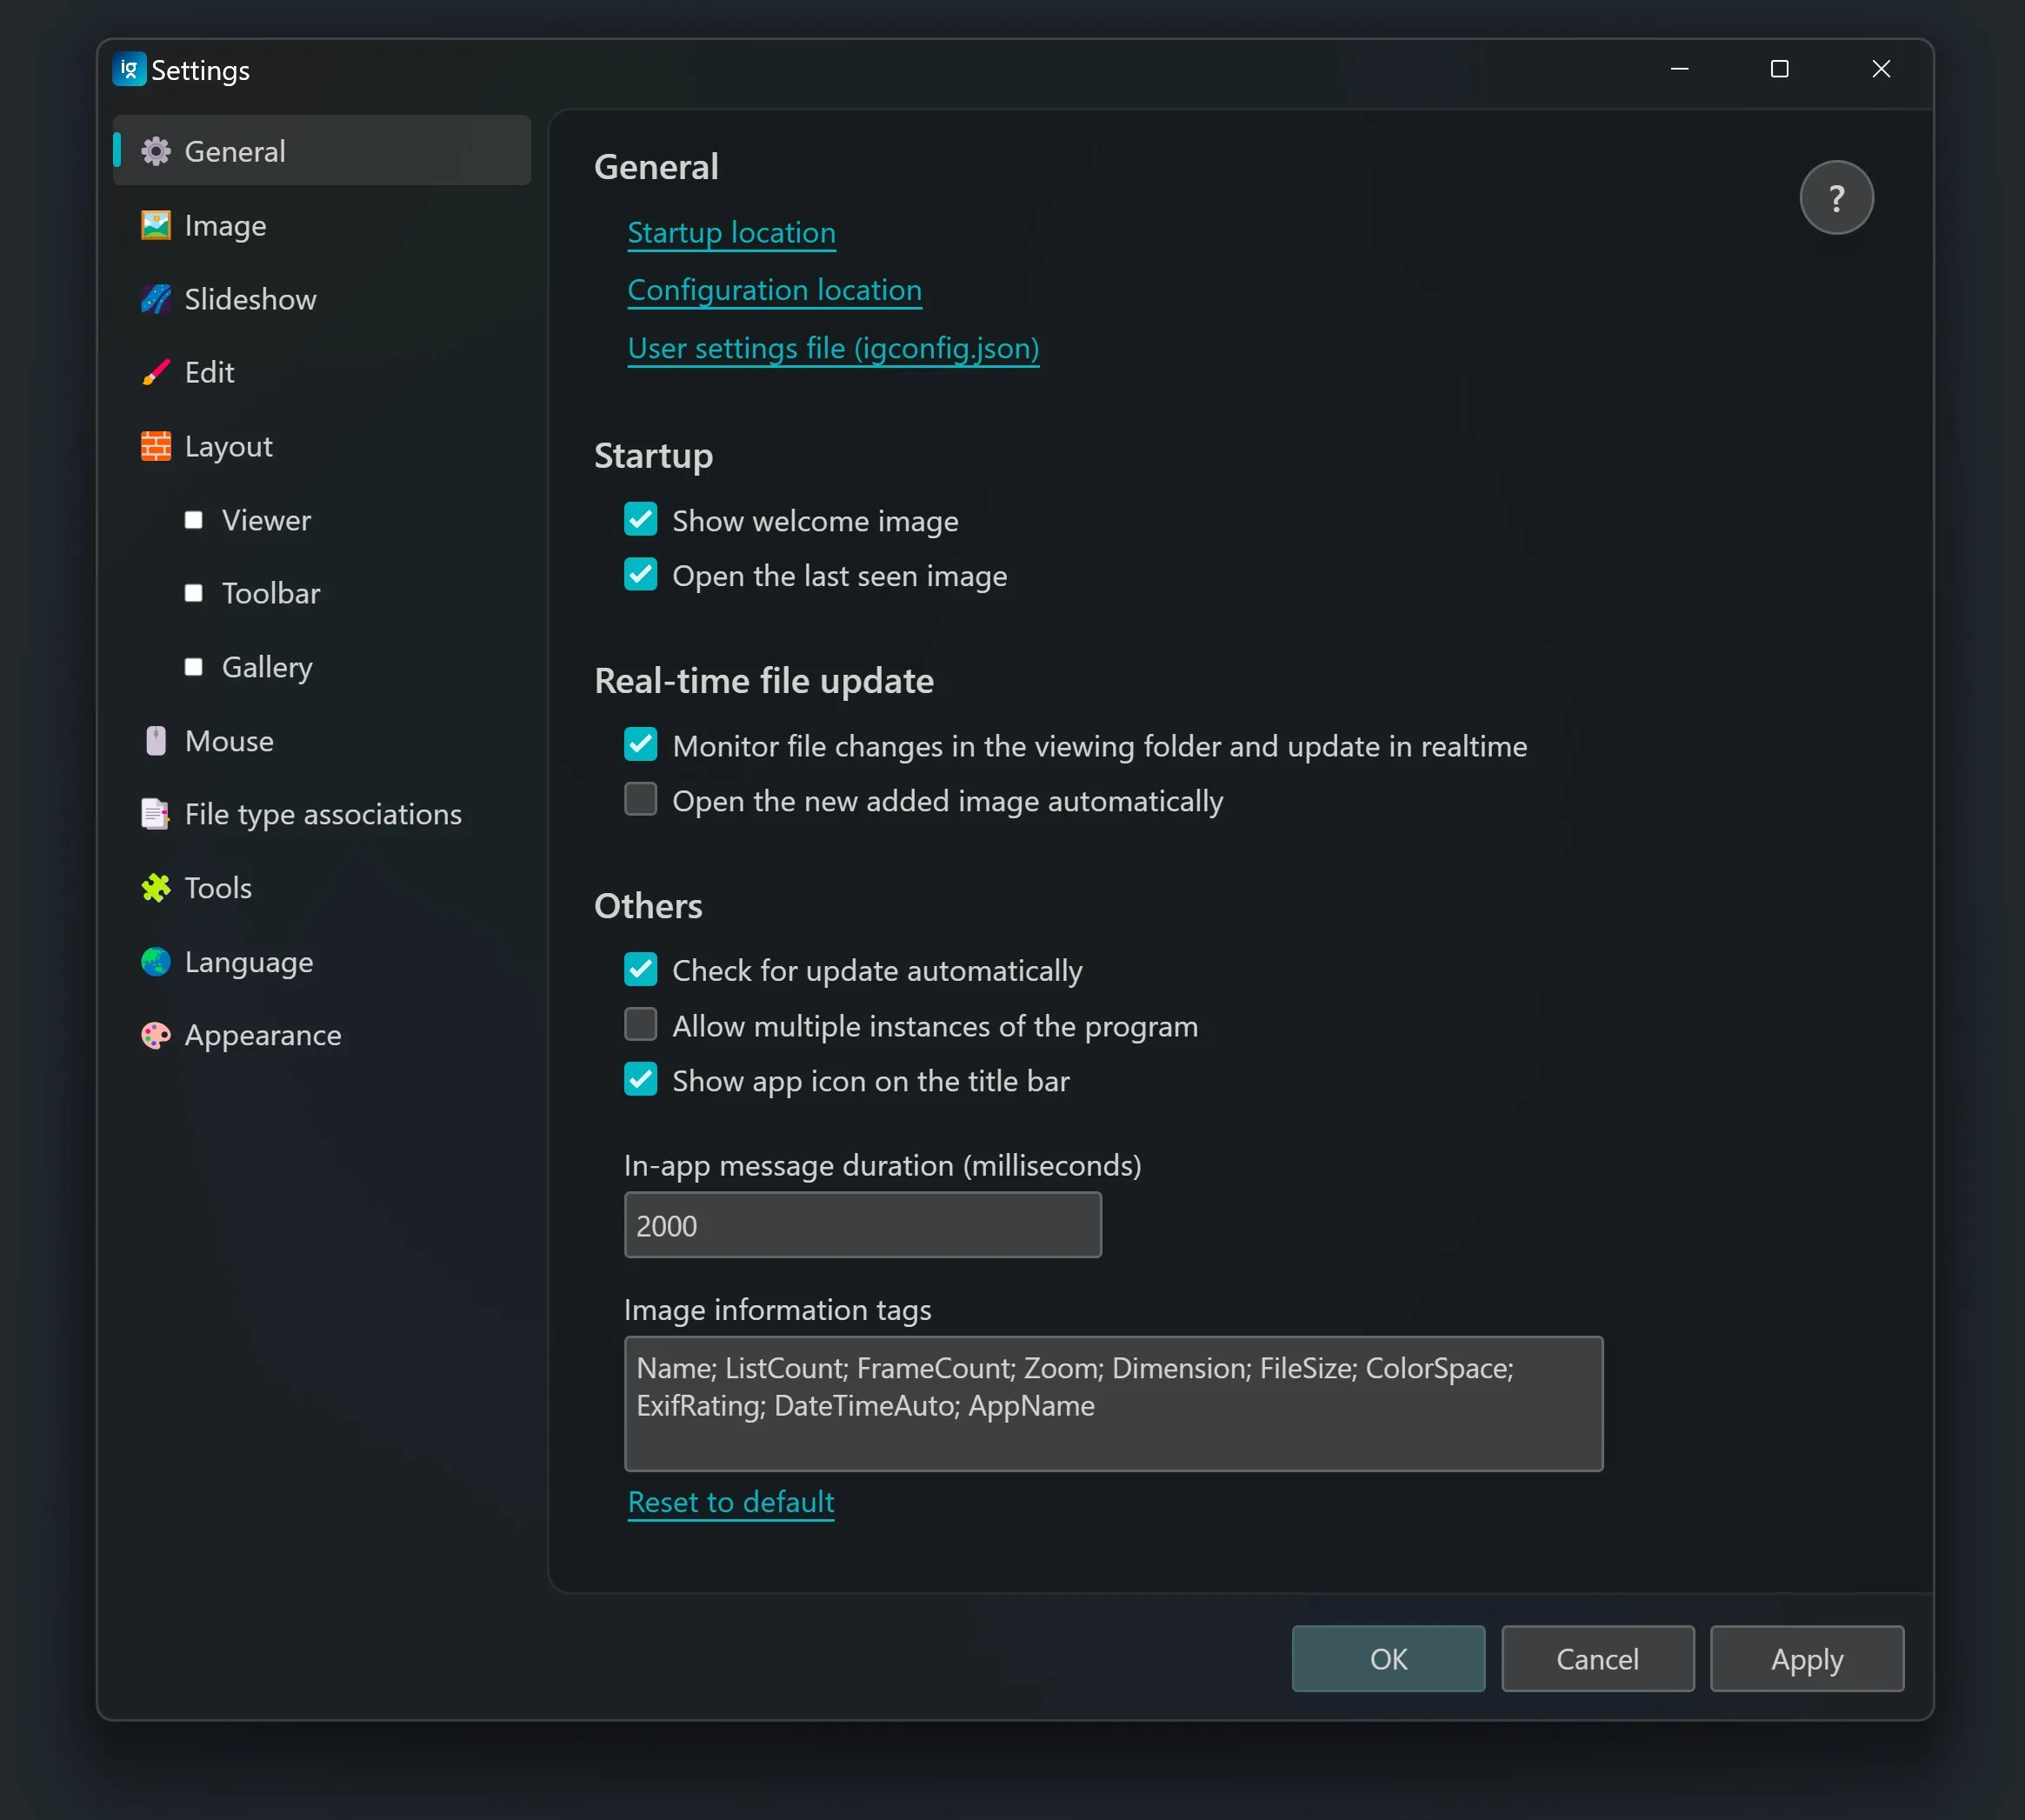This screenshot has height=1820, width=2025.
Task: Click the Edit paintbrush icon
Action: point(155,372)
